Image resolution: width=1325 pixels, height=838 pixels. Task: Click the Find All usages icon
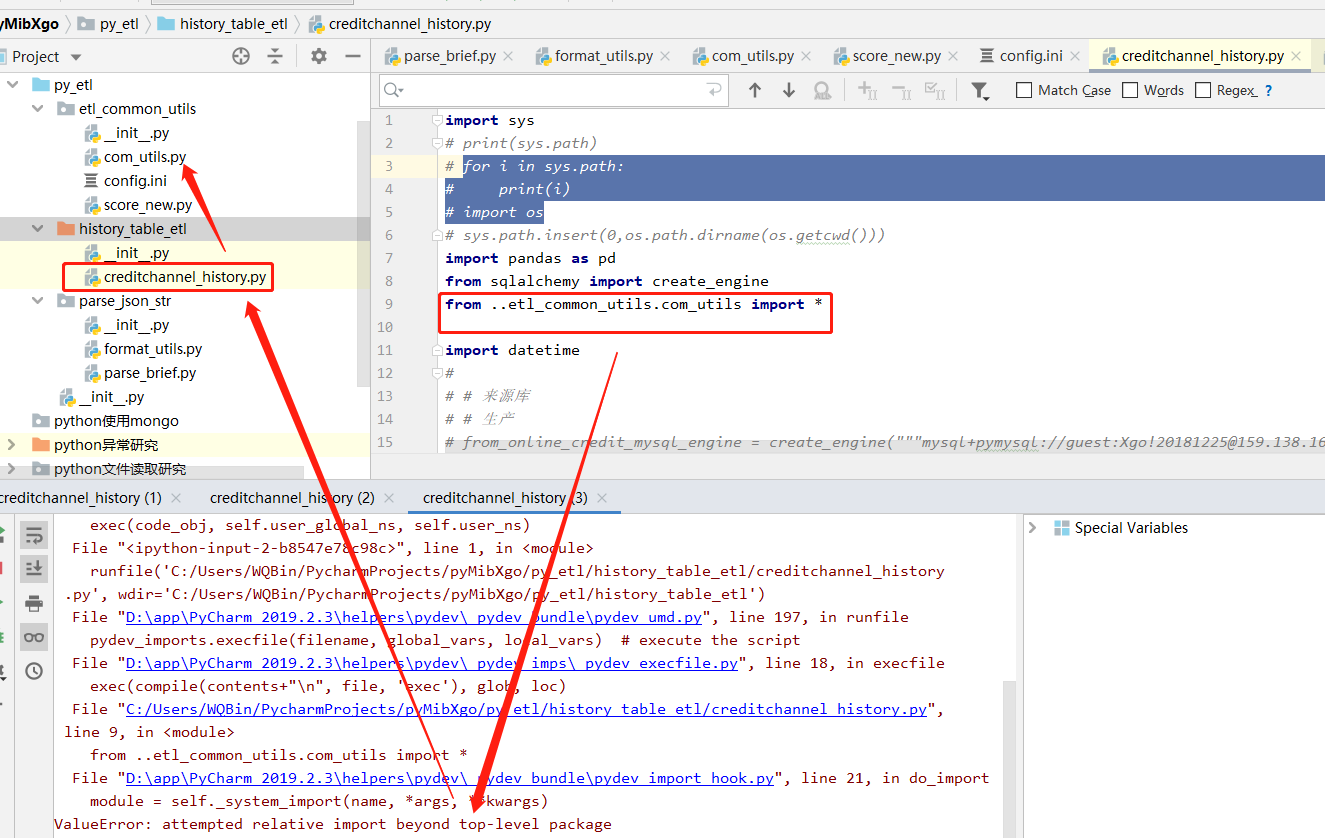click(x=822, y=91)
